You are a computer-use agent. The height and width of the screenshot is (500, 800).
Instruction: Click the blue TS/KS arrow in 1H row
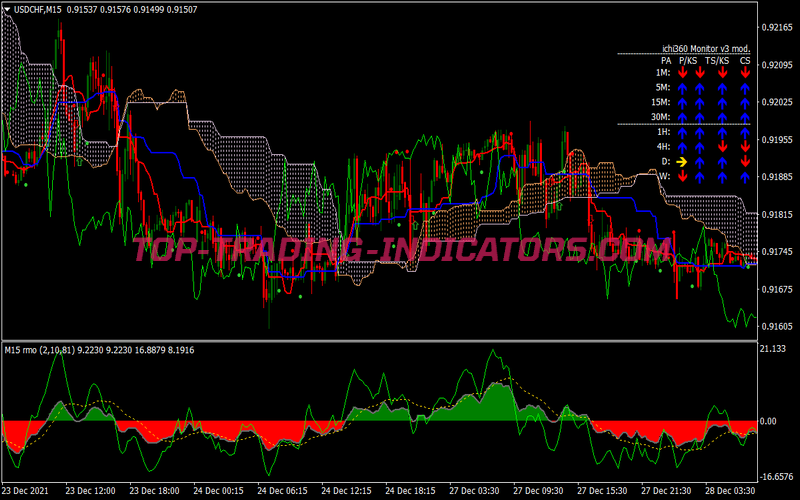(x=722, y=133)
